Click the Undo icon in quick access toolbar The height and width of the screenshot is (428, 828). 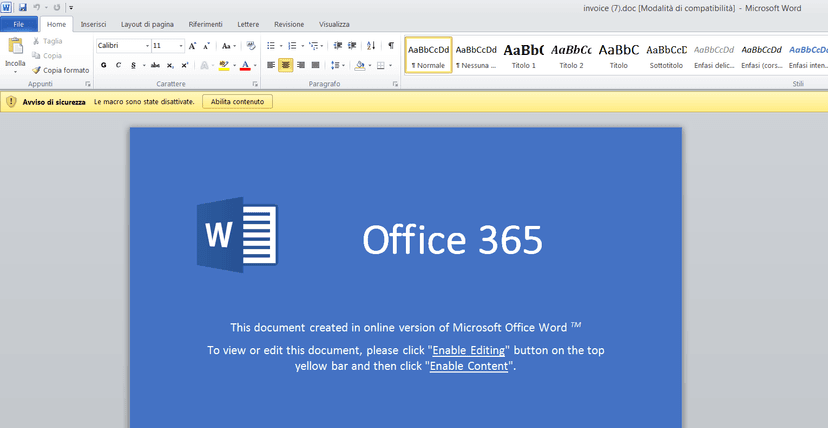tap(36, 7)
